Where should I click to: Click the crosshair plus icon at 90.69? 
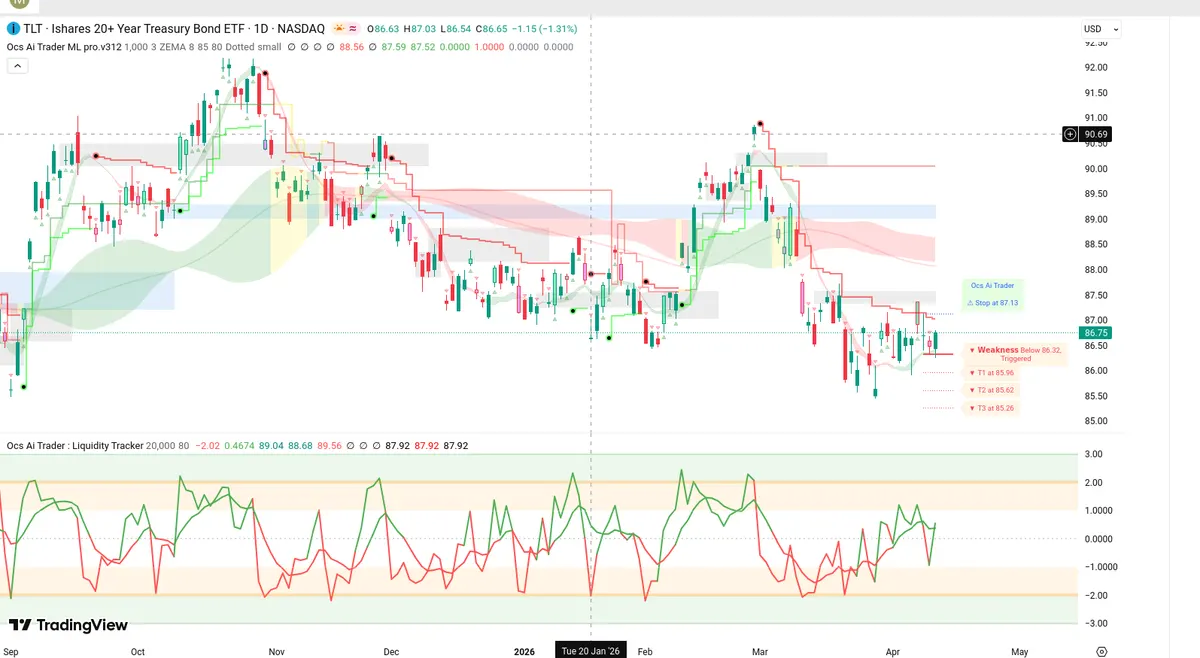tap(1071, 134)
